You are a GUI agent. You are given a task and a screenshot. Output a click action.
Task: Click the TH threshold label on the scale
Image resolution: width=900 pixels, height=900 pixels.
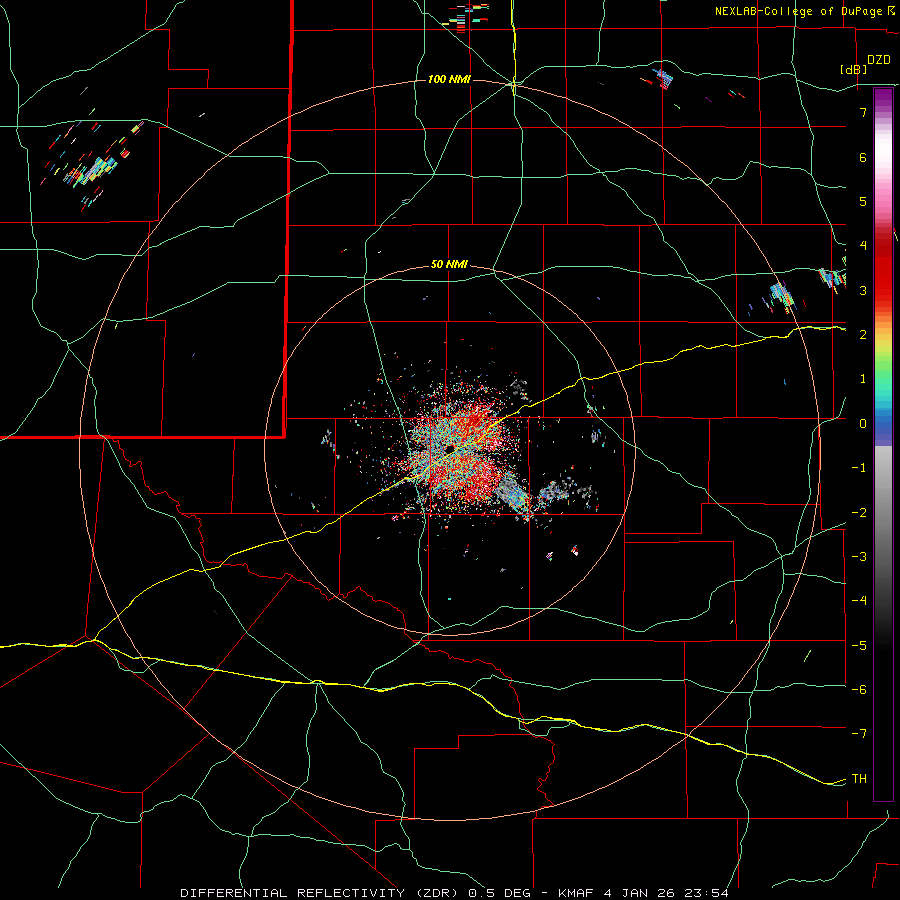[x=859, y=778]
